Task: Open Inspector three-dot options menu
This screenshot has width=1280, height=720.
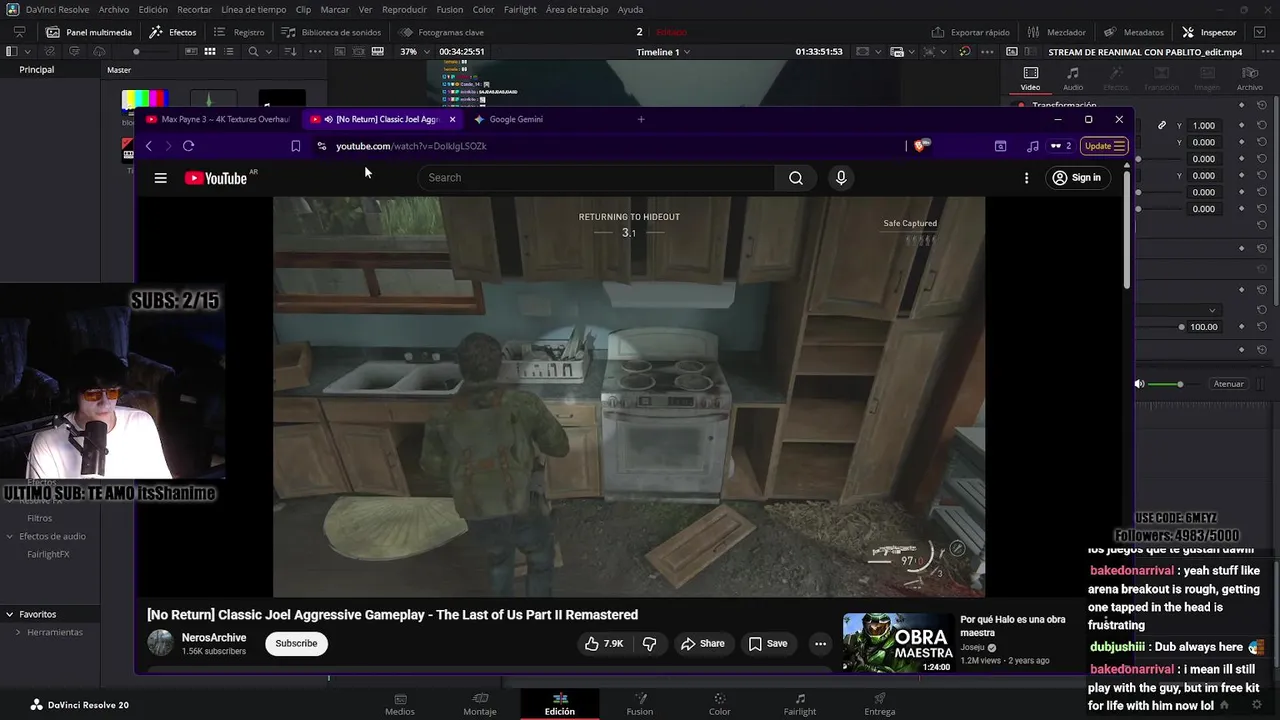Action: (1267, 51)
